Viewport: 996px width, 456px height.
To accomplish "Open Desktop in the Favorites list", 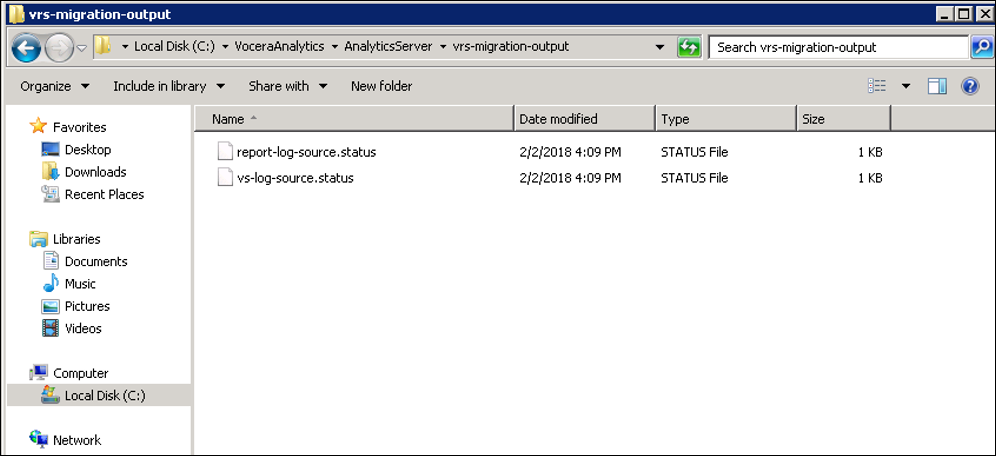I will click(88, 149).
